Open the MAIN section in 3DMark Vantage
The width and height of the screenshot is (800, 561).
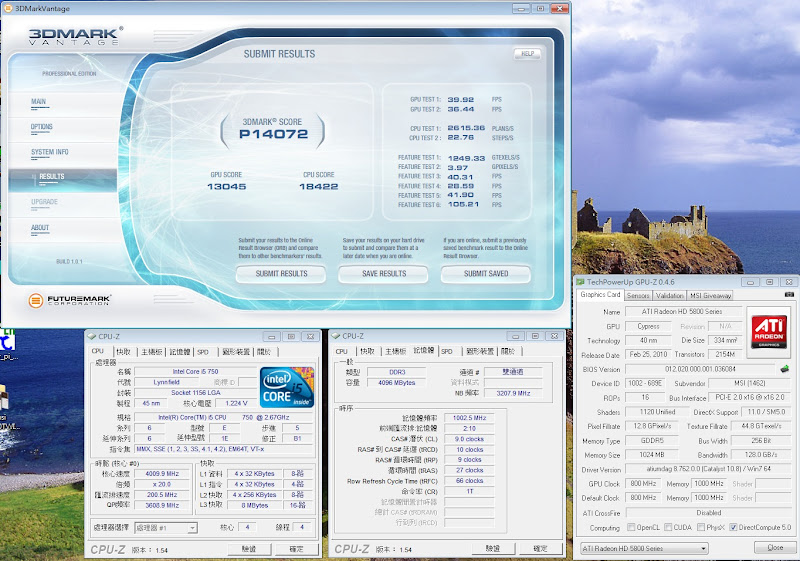(x=39, y=102)
